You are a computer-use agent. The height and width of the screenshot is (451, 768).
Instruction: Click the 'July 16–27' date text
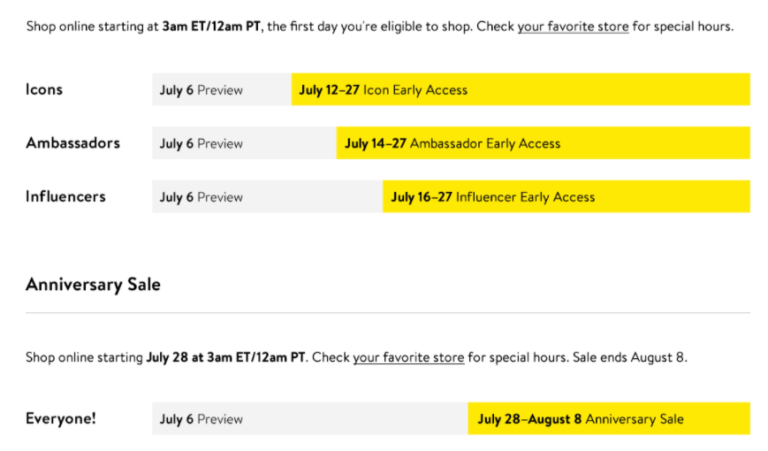click(x=421, y=197)
